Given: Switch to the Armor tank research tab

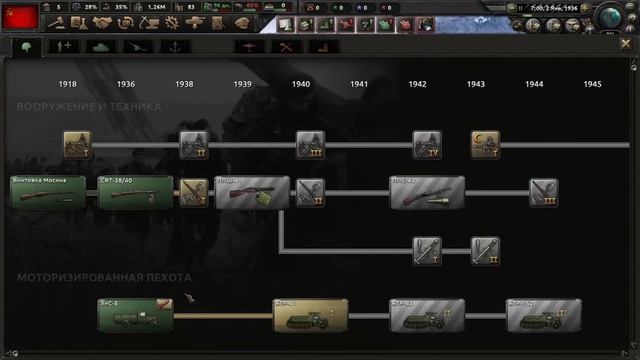Looking at the screenshot, I should 100,47.
